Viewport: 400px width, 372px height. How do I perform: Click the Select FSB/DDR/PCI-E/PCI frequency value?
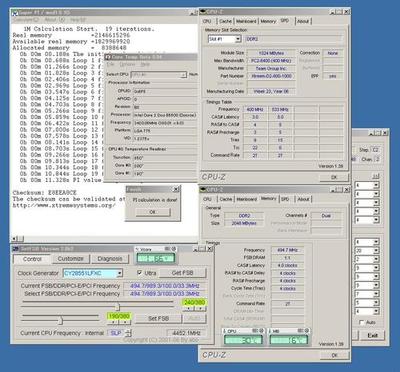point(165,294)
